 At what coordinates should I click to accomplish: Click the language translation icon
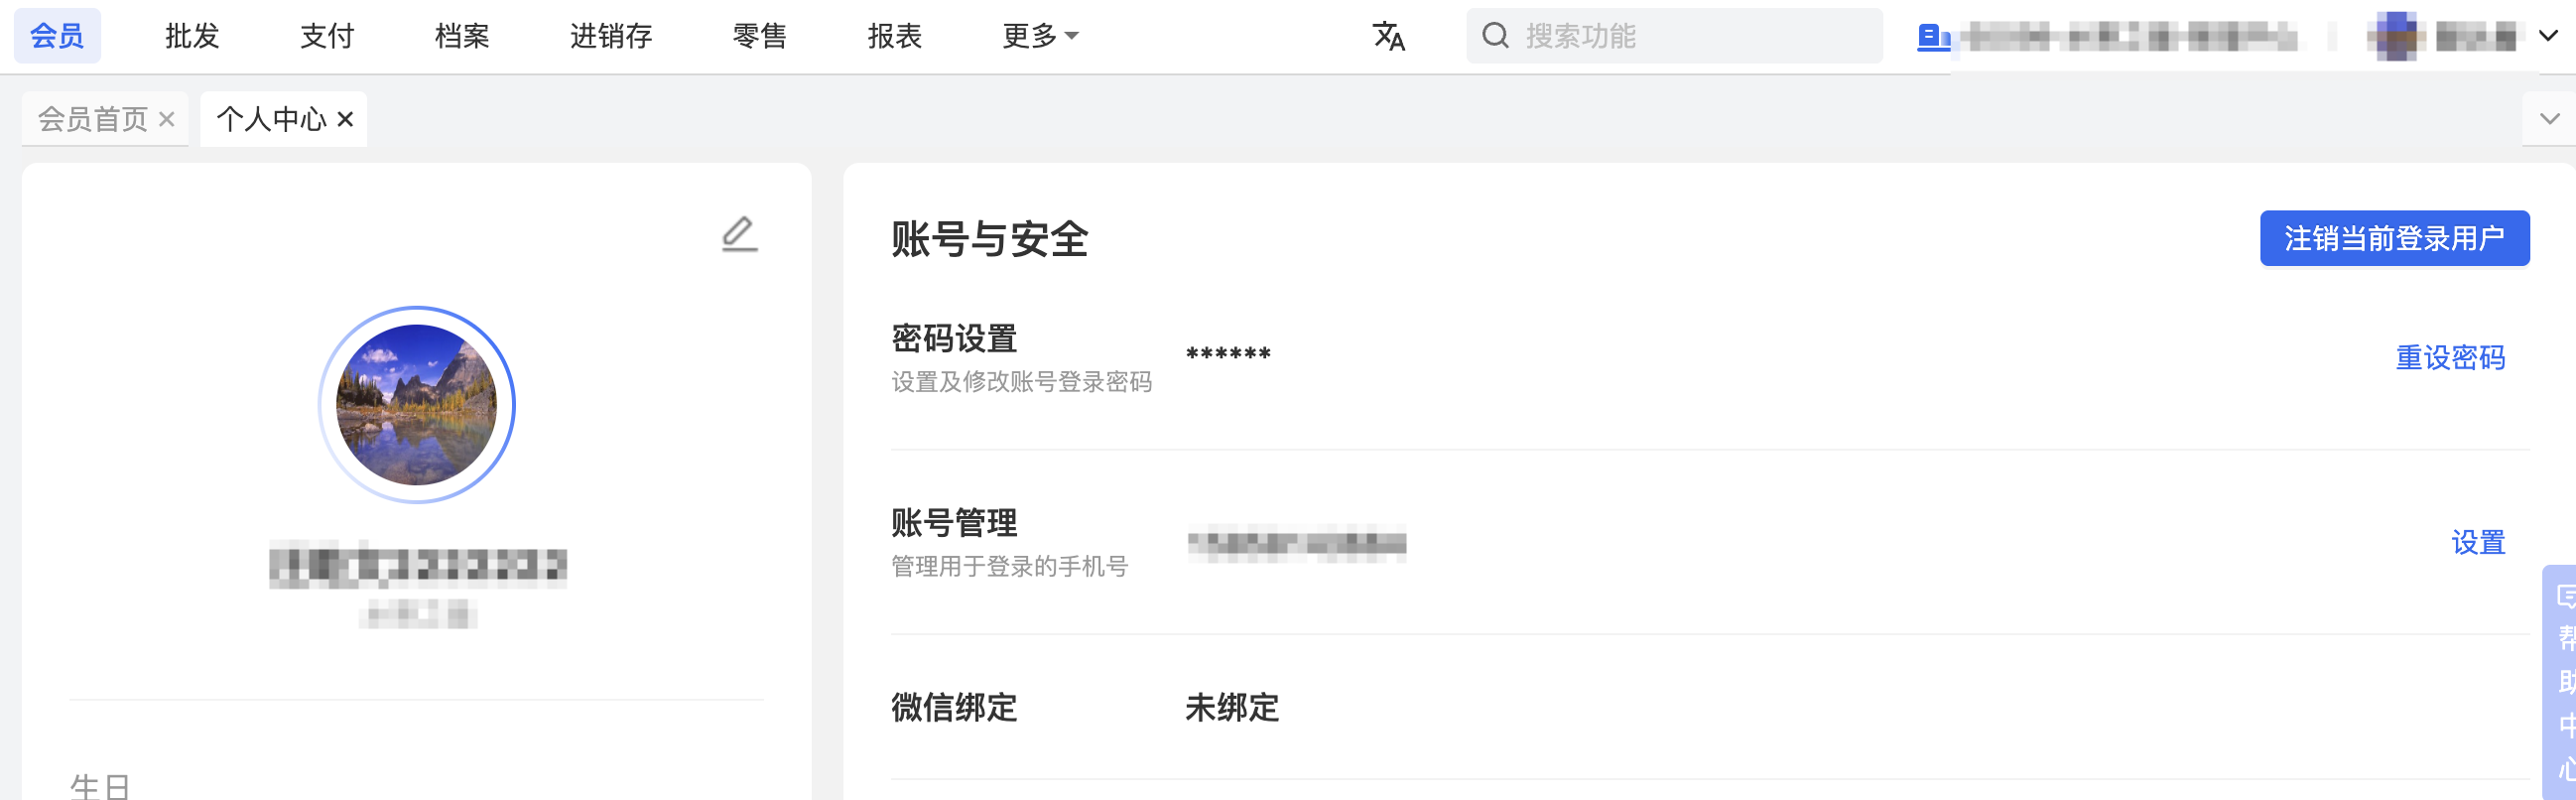pos(1389,36)
